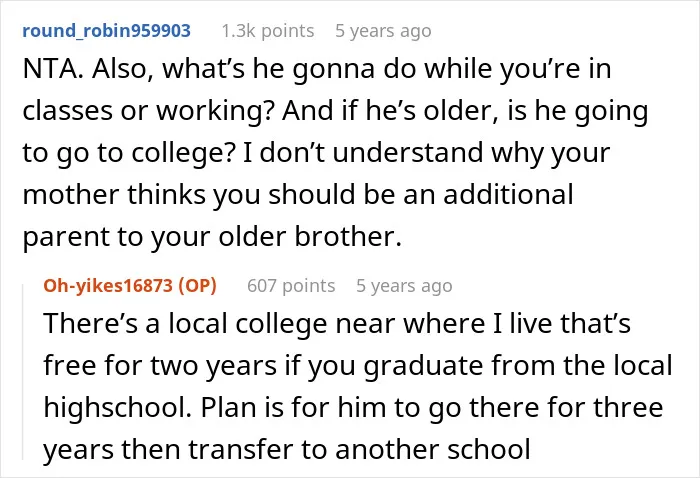Click the (OP) badge beside Oh-yikes16873
The image size is (700, 478).
197,285
